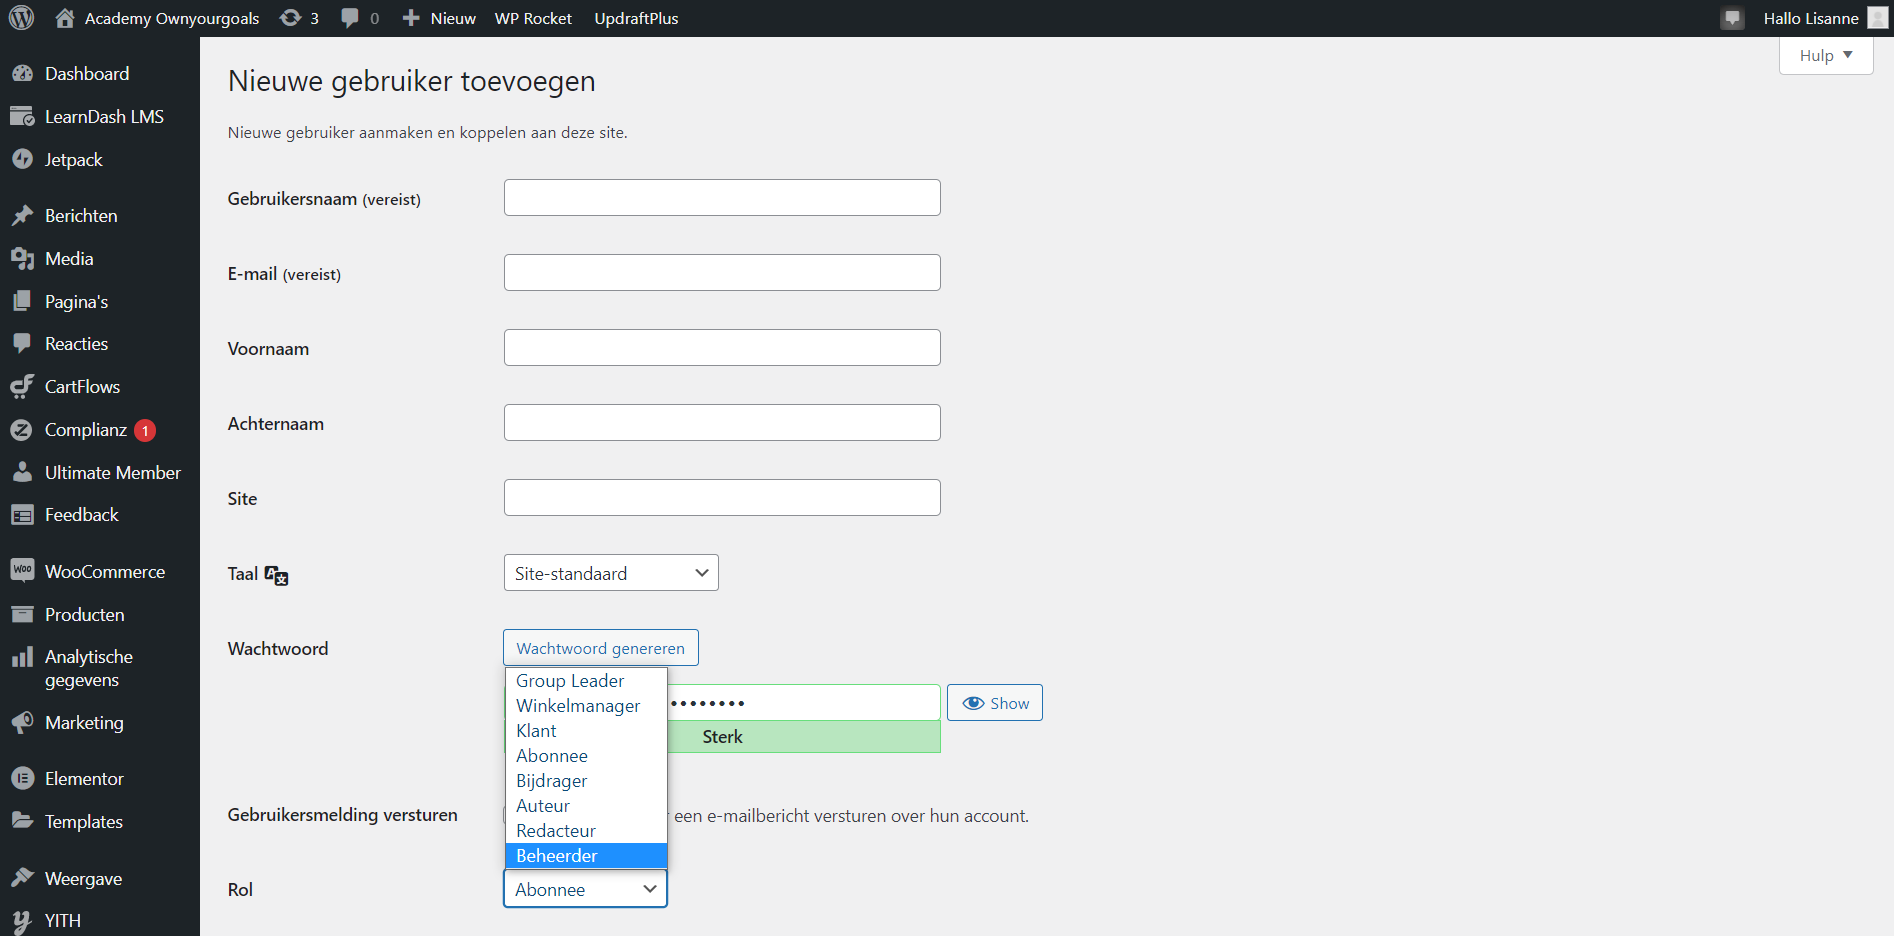Click the Gebruikersnaam input field
Viewport: 1894px width, 936px height.
point(722,198)
